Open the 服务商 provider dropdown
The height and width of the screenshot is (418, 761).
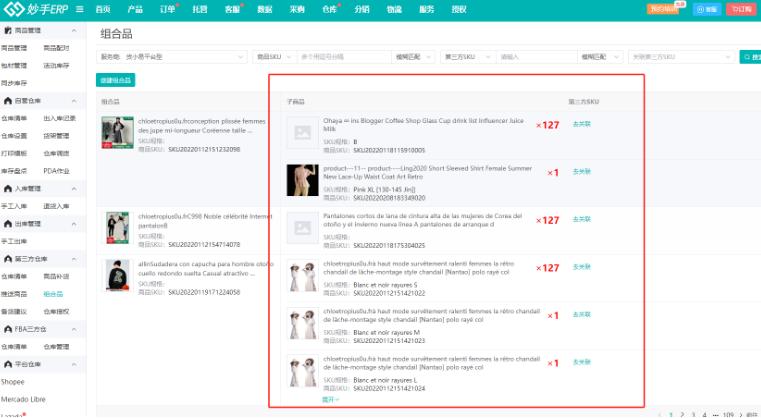(x=172, y=57)
